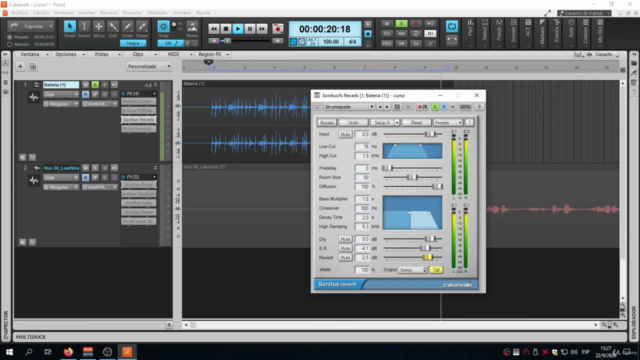This screenshot has height=360, width=640.
Task: Toggle the reverb Tail button
Action: [436, 270]
